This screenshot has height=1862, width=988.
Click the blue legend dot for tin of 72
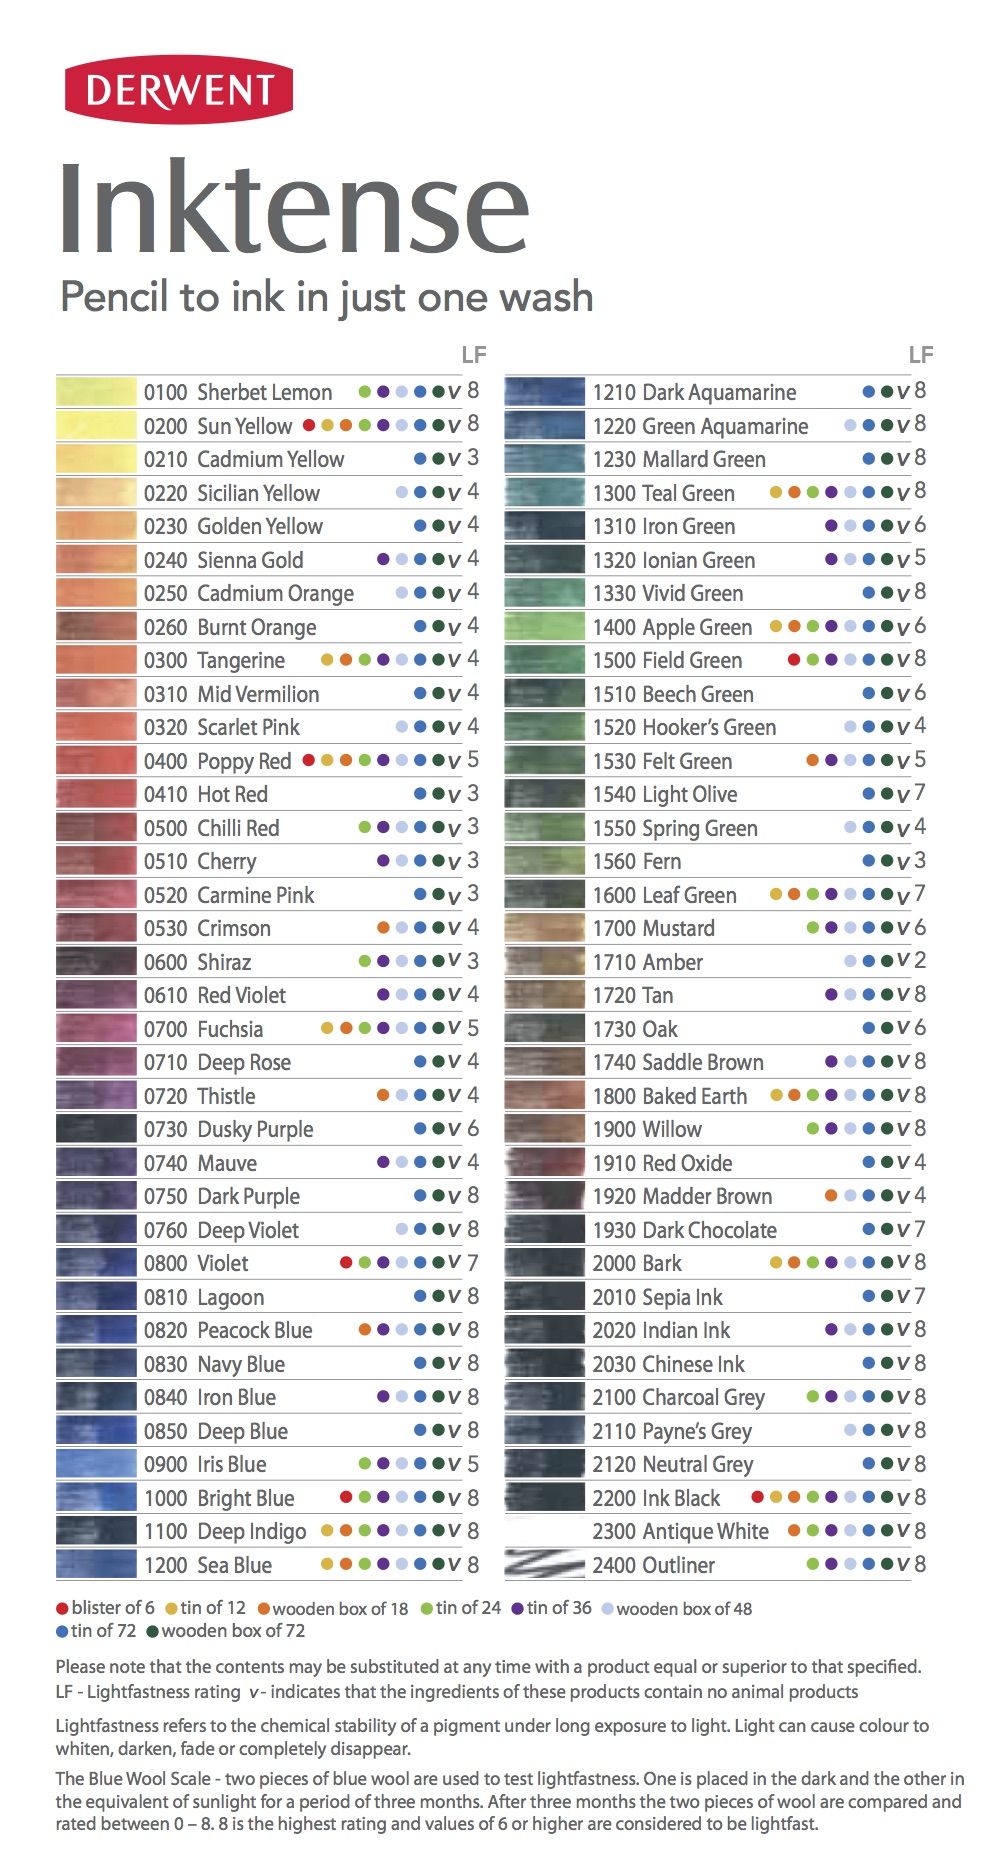tap(62, 1631)
